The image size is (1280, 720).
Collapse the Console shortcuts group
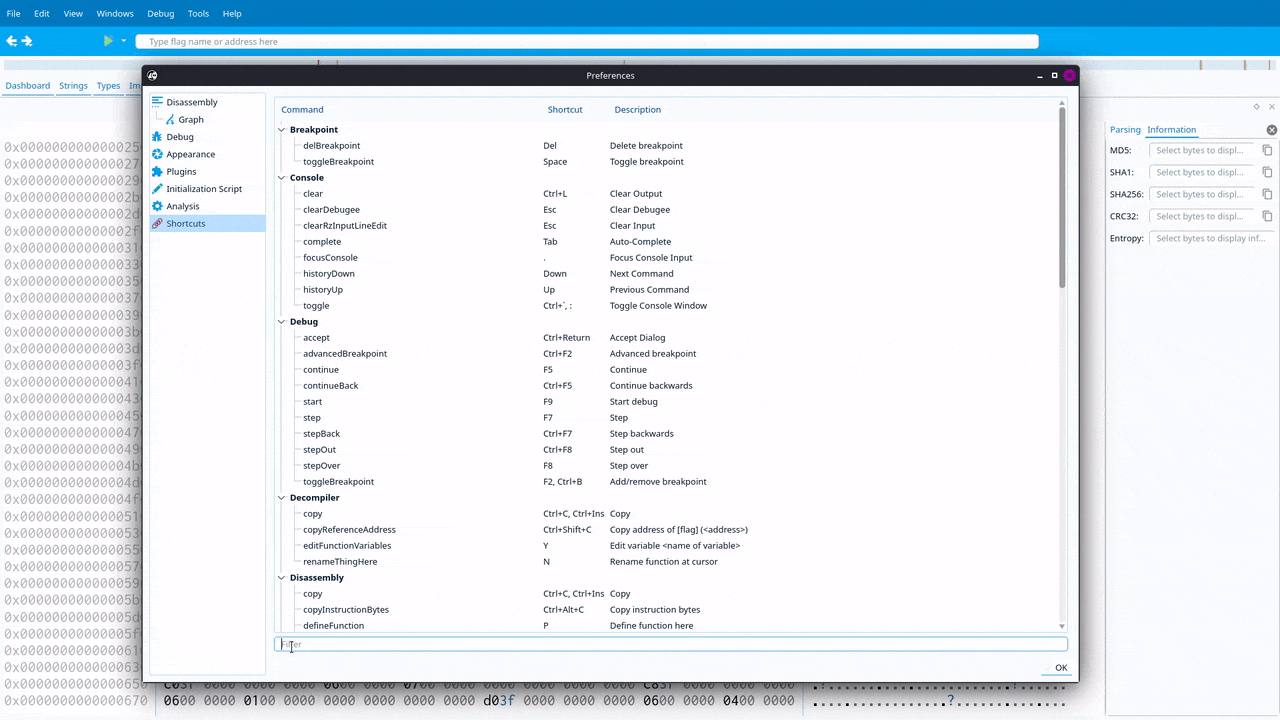[281, 178]
